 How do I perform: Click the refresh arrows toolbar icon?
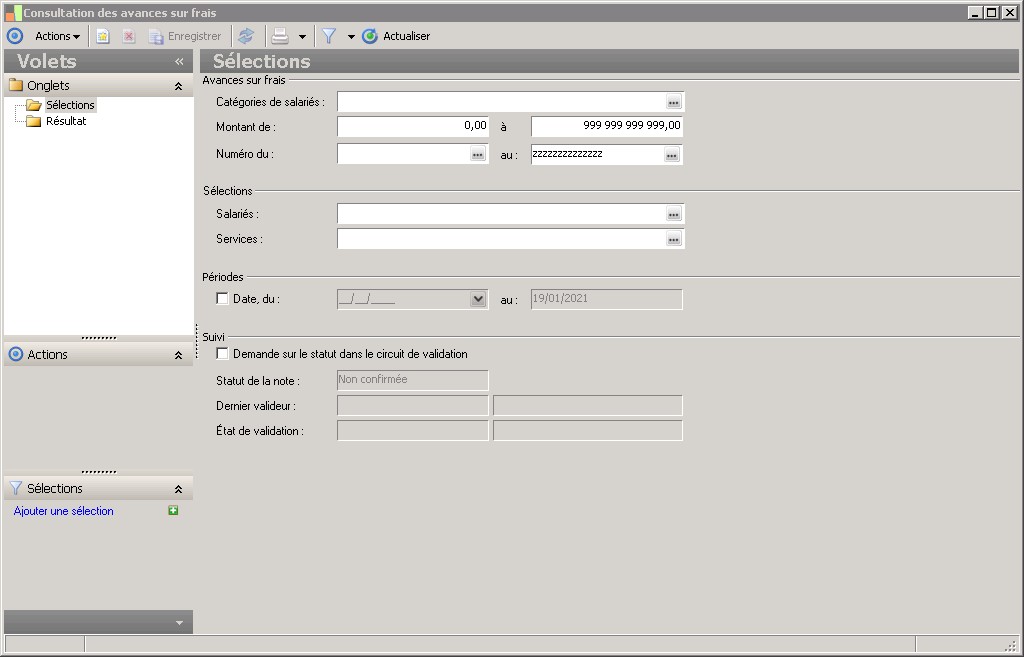246,36
